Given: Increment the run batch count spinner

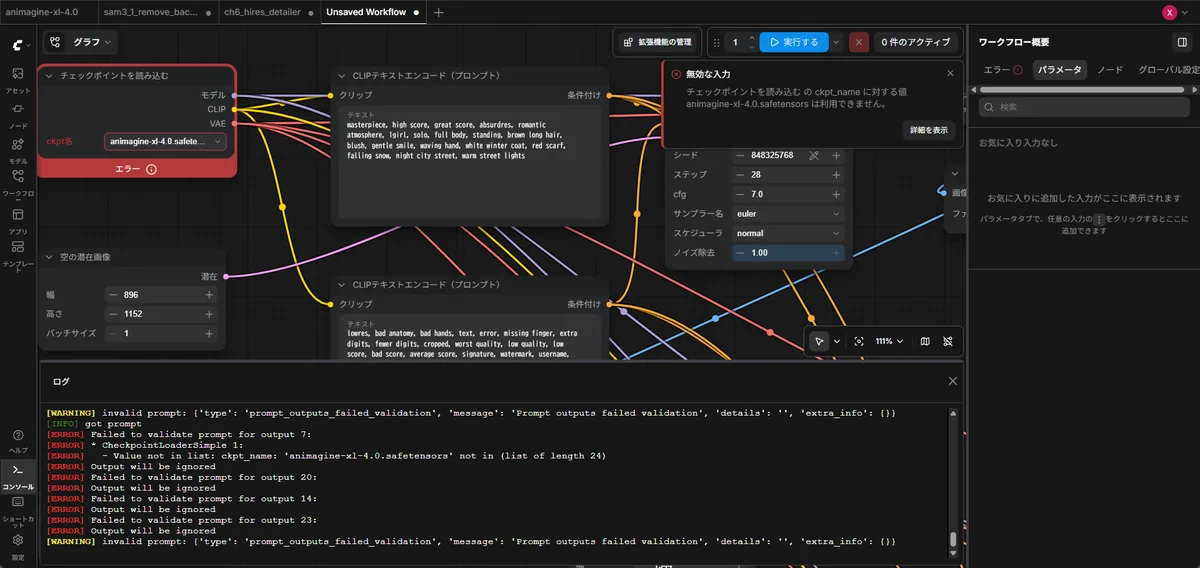Looking at the screenshot, I should click(751, 39).
